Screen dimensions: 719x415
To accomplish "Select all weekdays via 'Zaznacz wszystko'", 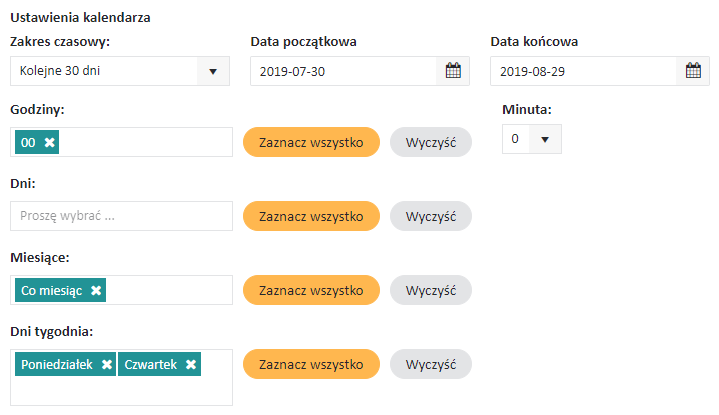I will (x=311, y=364).
